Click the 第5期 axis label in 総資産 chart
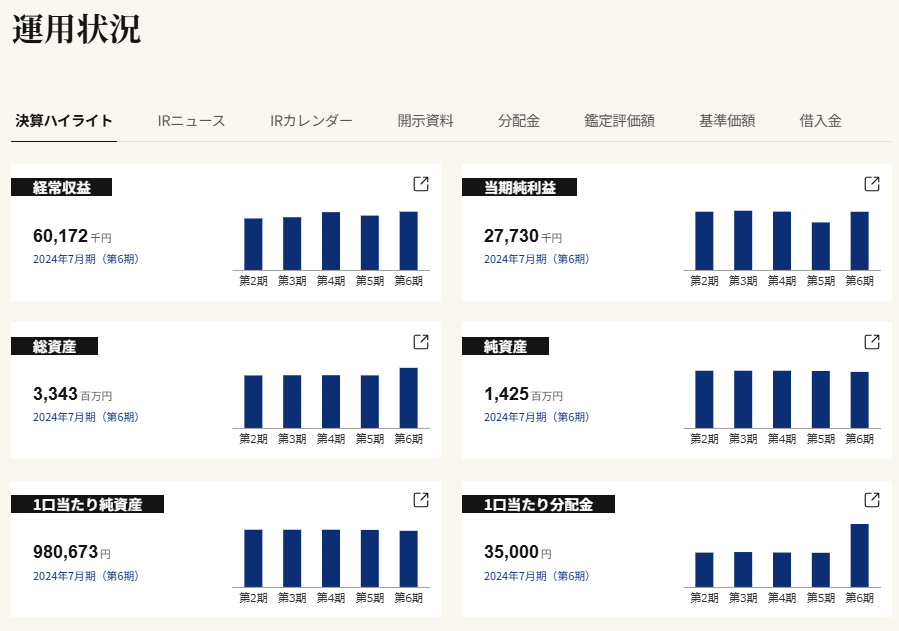This screenshot has height=631, width=899. pyautogui.click(x=370, y=439)
